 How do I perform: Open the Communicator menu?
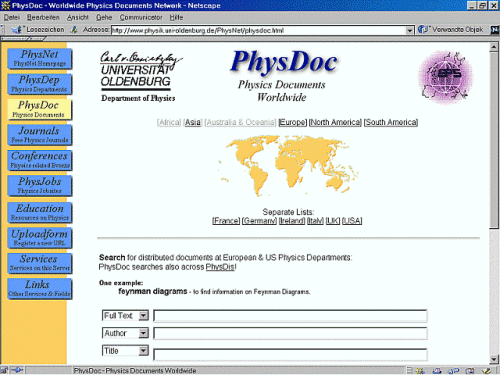tap(141, 17)
